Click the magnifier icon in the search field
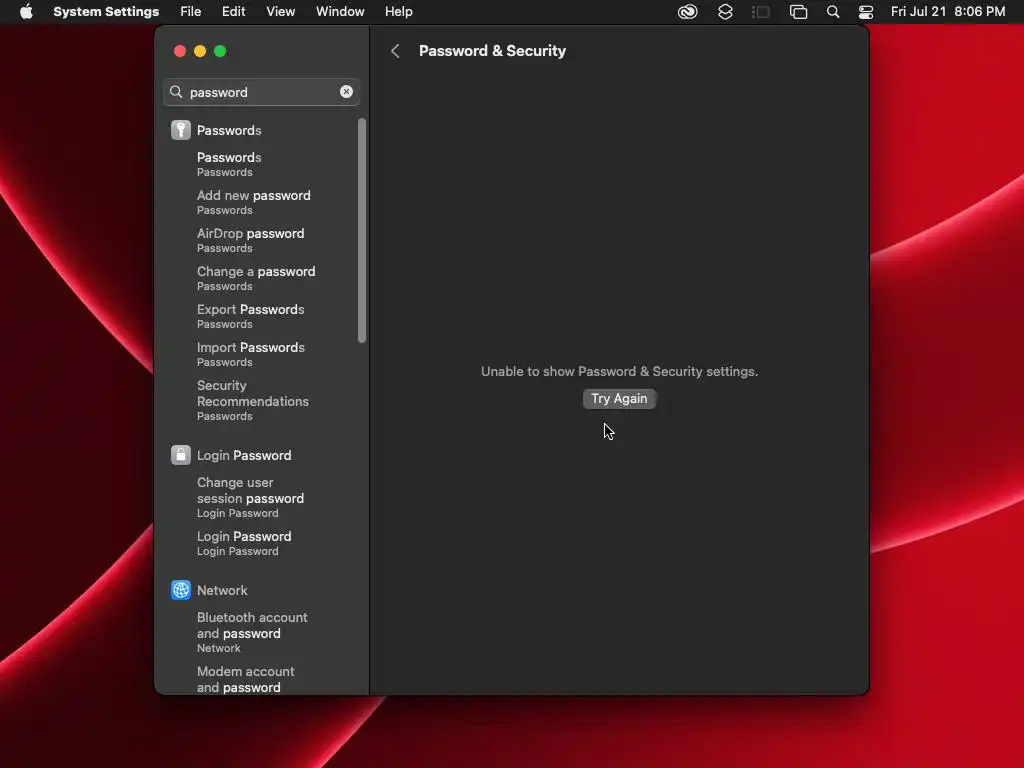Image resolution: width=1024 pixels, height=768 pixels. [176, 92]
